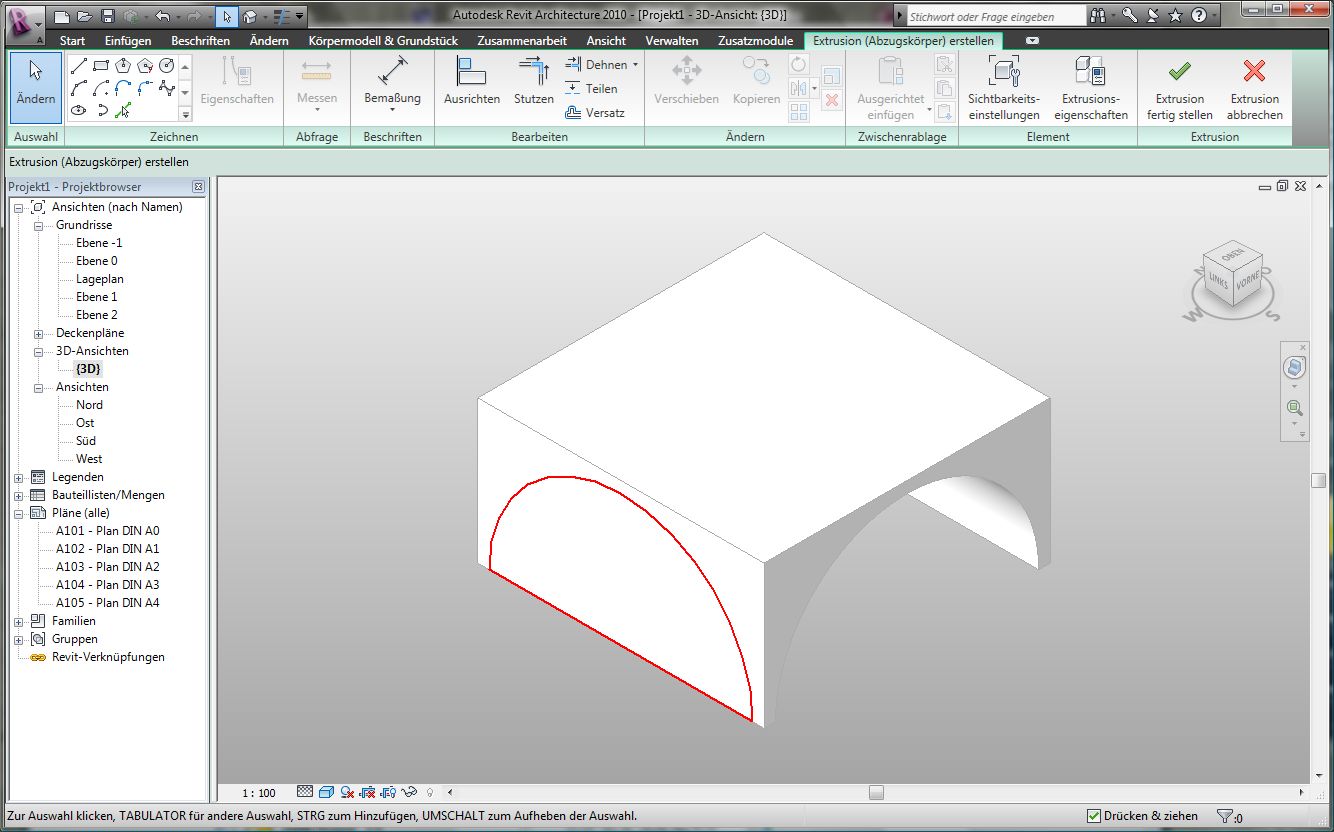The width and height of the screenshot is (1334, 832).
Task: Toggle crop region icon in view bar
Action: point(367,793)
